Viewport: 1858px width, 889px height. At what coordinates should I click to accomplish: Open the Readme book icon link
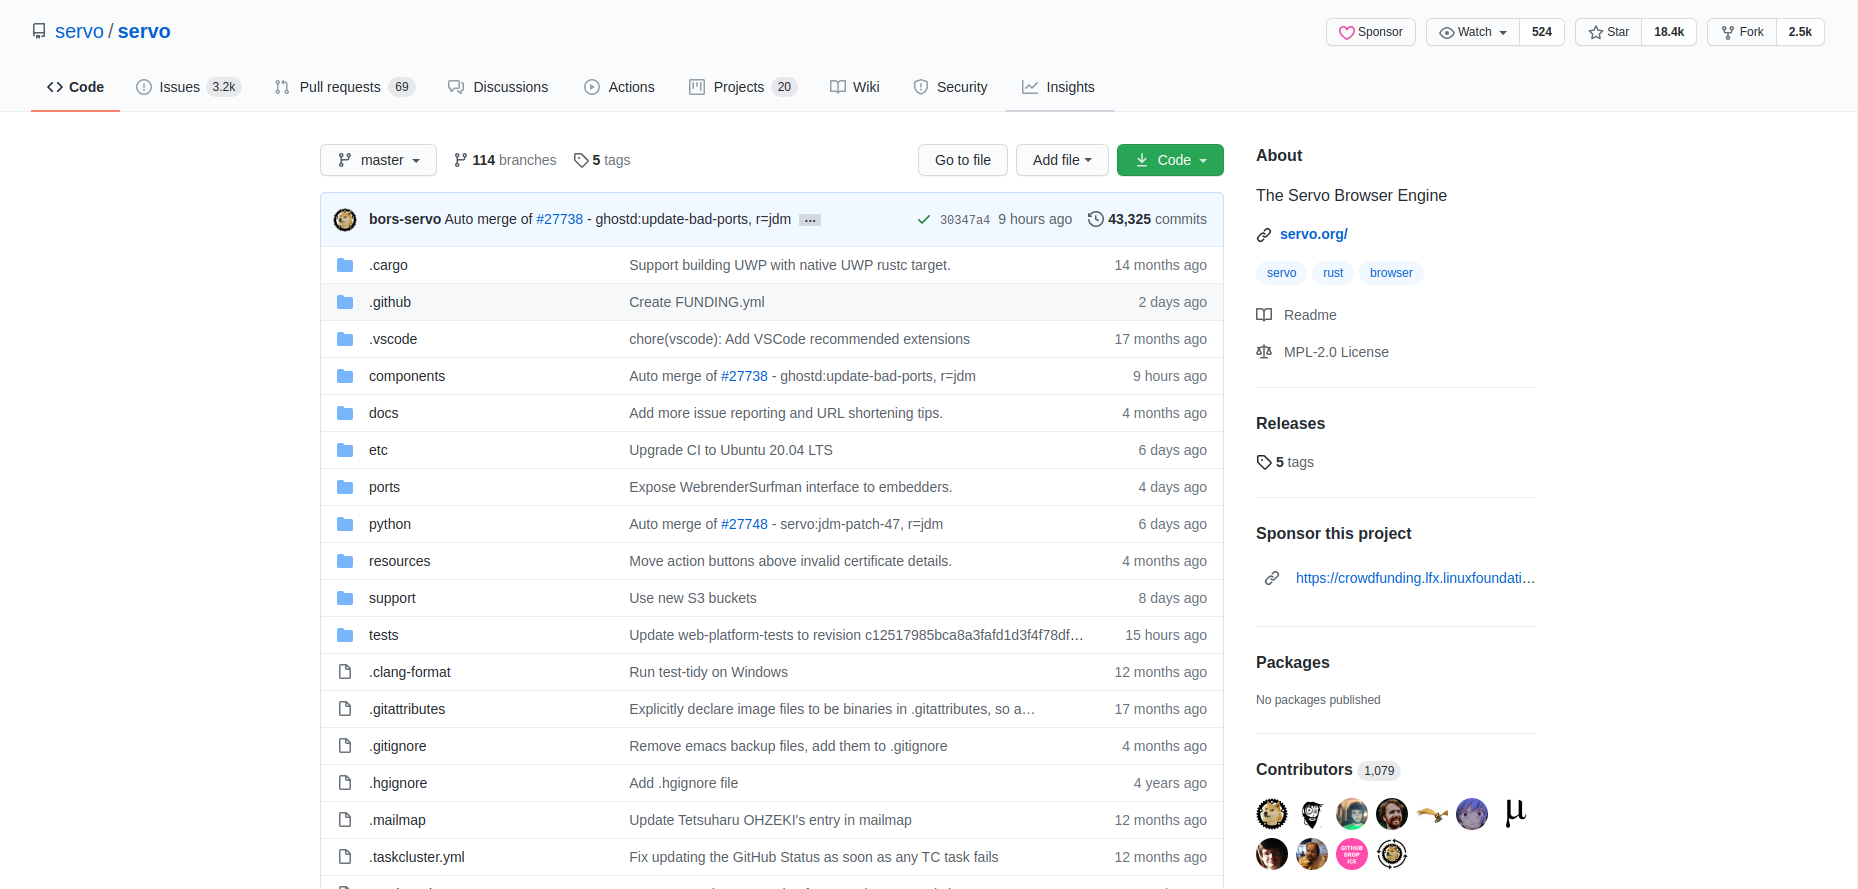[x=1264, y=315]
